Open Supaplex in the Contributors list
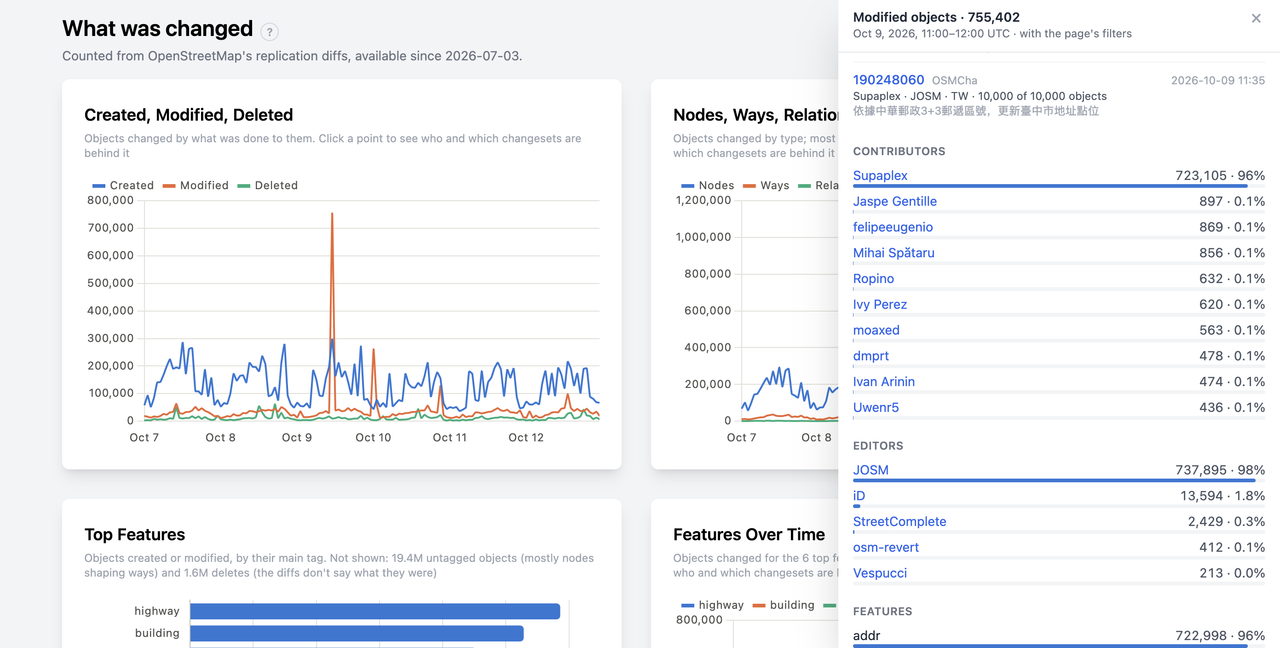 click(x=880, y=175)
